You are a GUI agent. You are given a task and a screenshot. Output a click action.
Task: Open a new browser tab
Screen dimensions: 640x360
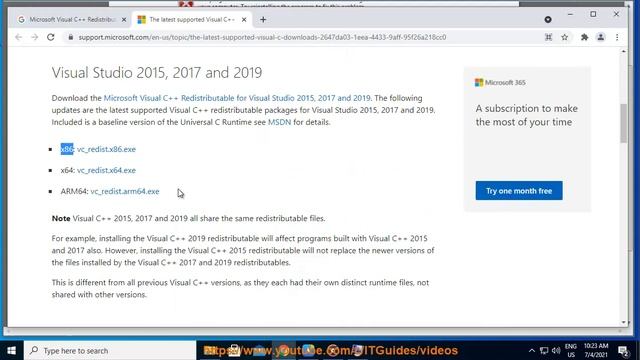click(x=263, y=20)
